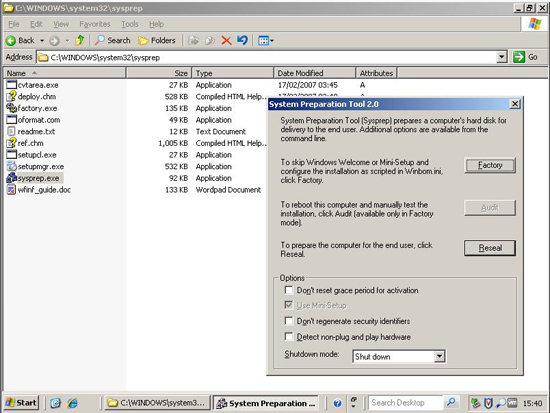This screenshot has width=550, height=413.
Task: Click the Reseal button
Action: point(490,248)
